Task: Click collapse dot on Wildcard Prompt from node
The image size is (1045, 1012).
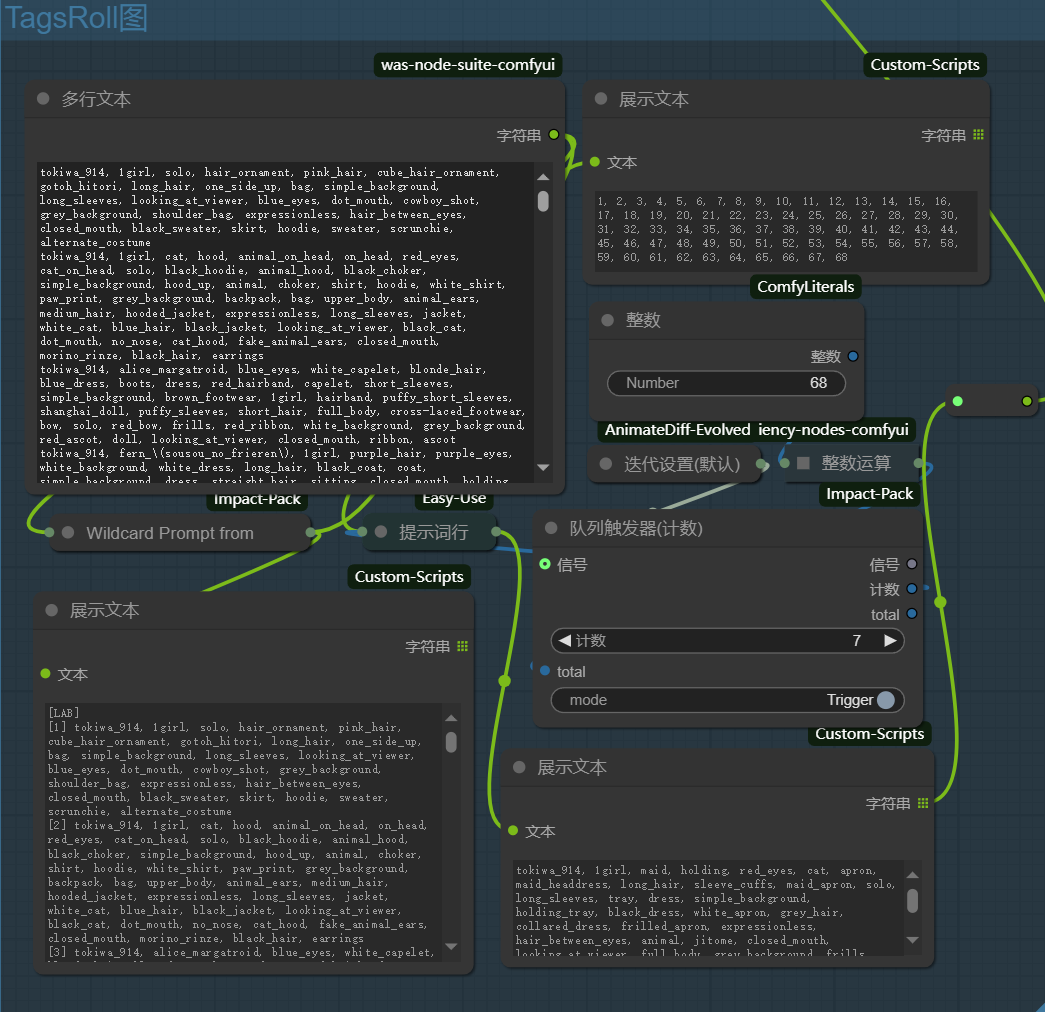Action: pyautogui.click(x=68, y=533)
